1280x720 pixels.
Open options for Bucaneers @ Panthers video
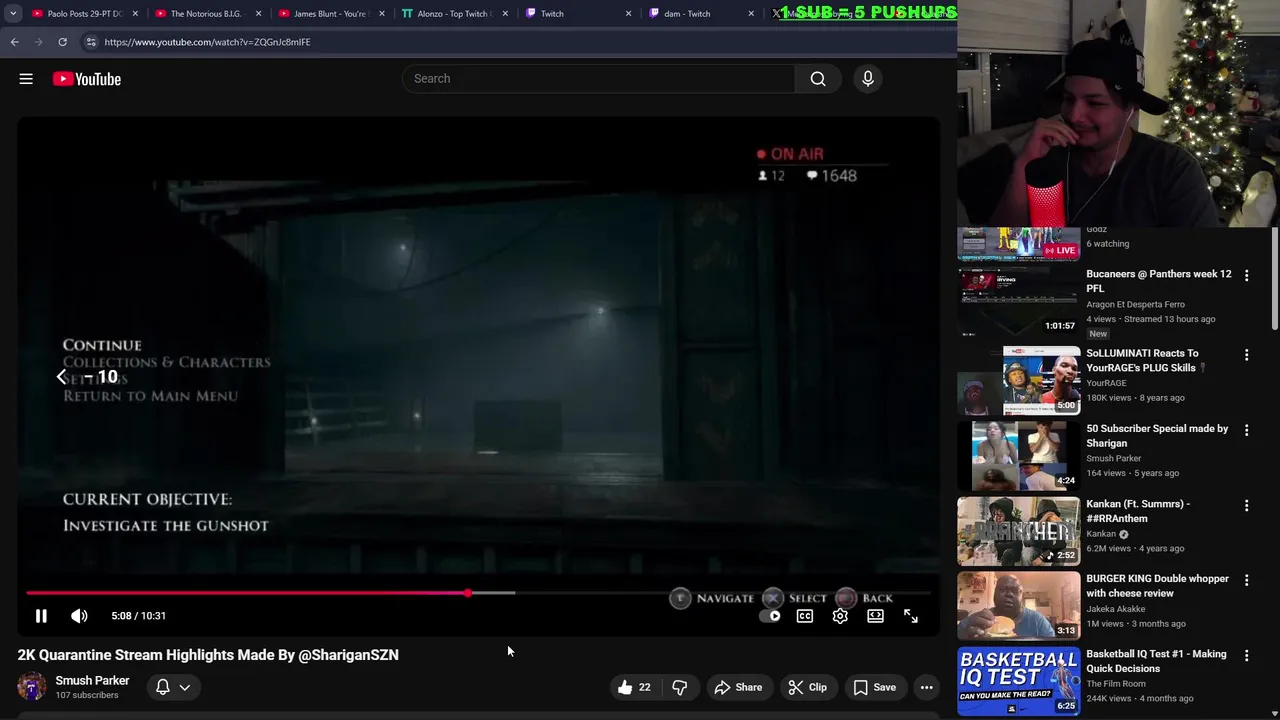[1246, 275]
